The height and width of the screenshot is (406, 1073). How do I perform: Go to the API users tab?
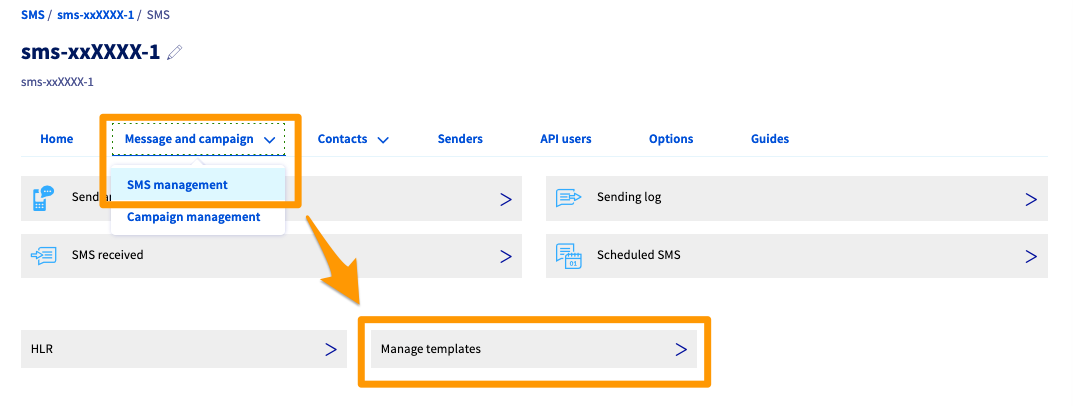coord(565,139)
